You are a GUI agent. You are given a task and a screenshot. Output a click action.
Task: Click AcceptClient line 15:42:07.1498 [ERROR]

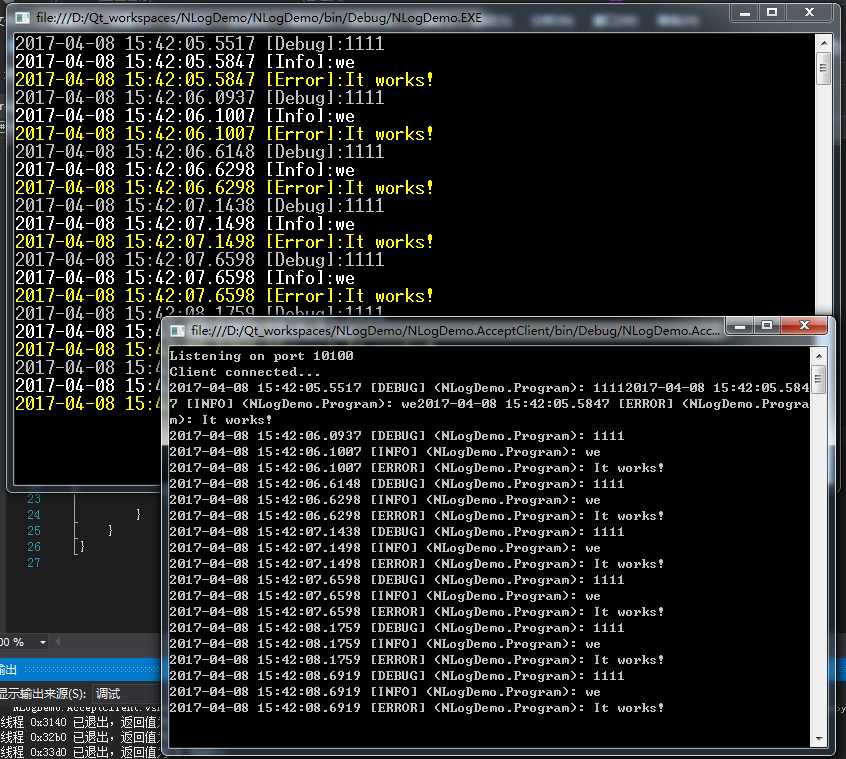pos(417,564)
